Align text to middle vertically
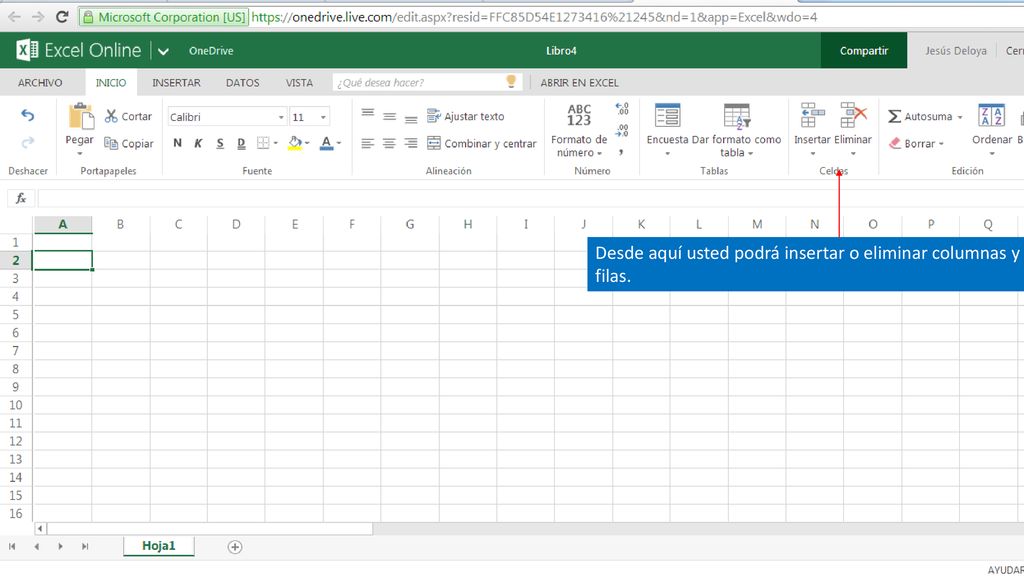 click(x=389, y=117)
